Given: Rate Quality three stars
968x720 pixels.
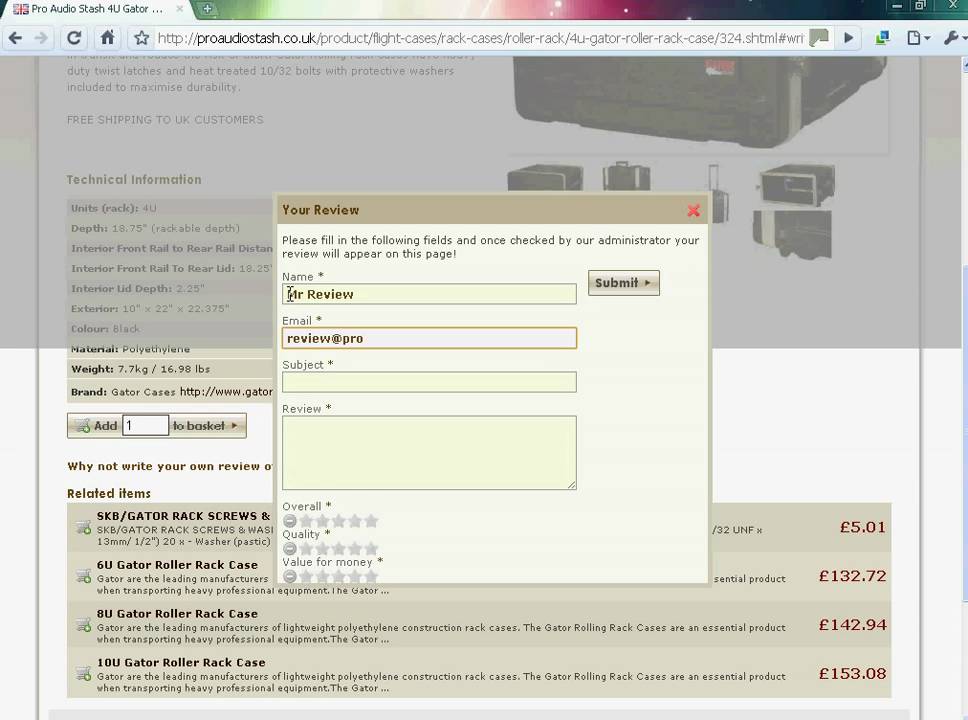Looking at the screenshot, I should point(338,549).
